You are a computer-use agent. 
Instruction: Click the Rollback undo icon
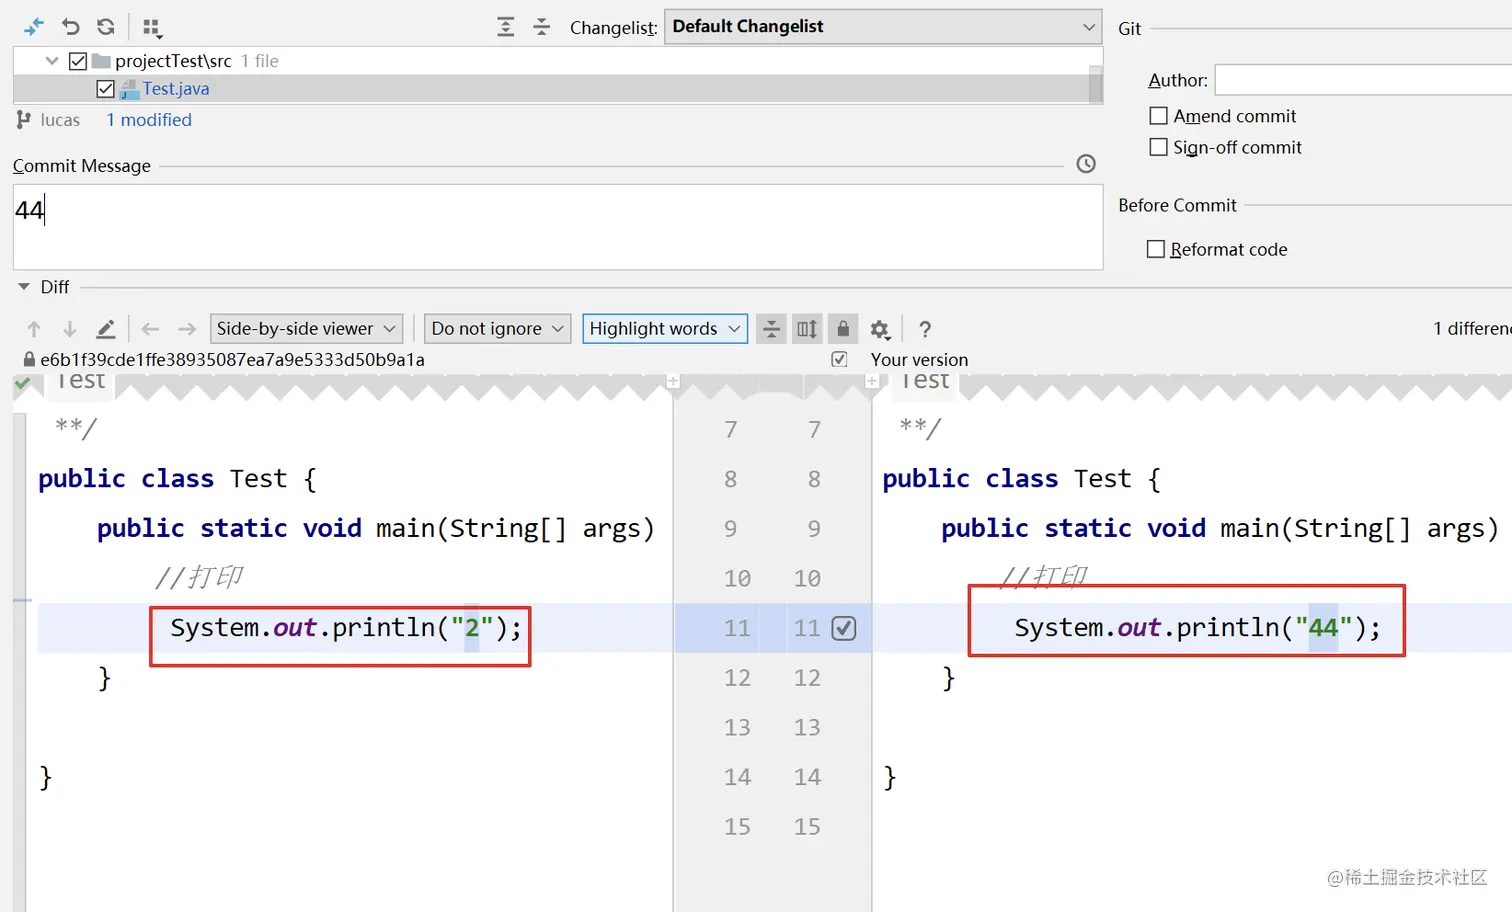70,27
